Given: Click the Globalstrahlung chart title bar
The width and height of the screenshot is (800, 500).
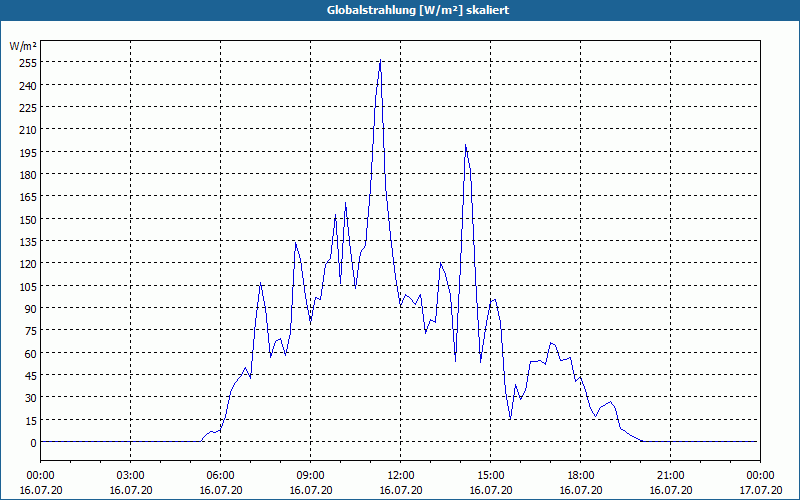Looking at the screenshot, I should [x=400, y=10].
